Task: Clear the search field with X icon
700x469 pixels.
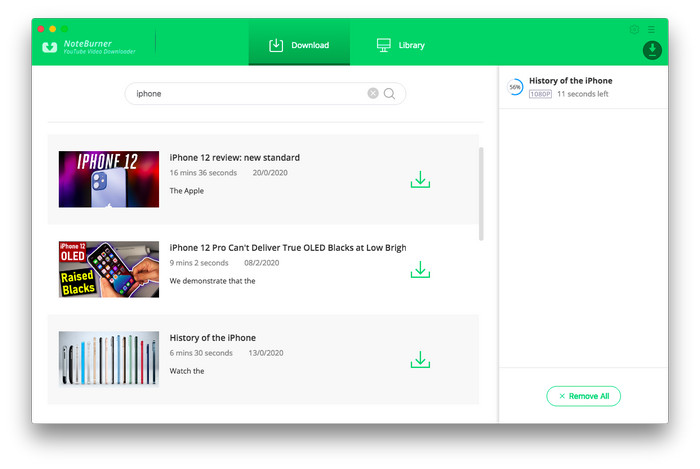Action: [373, 93]
